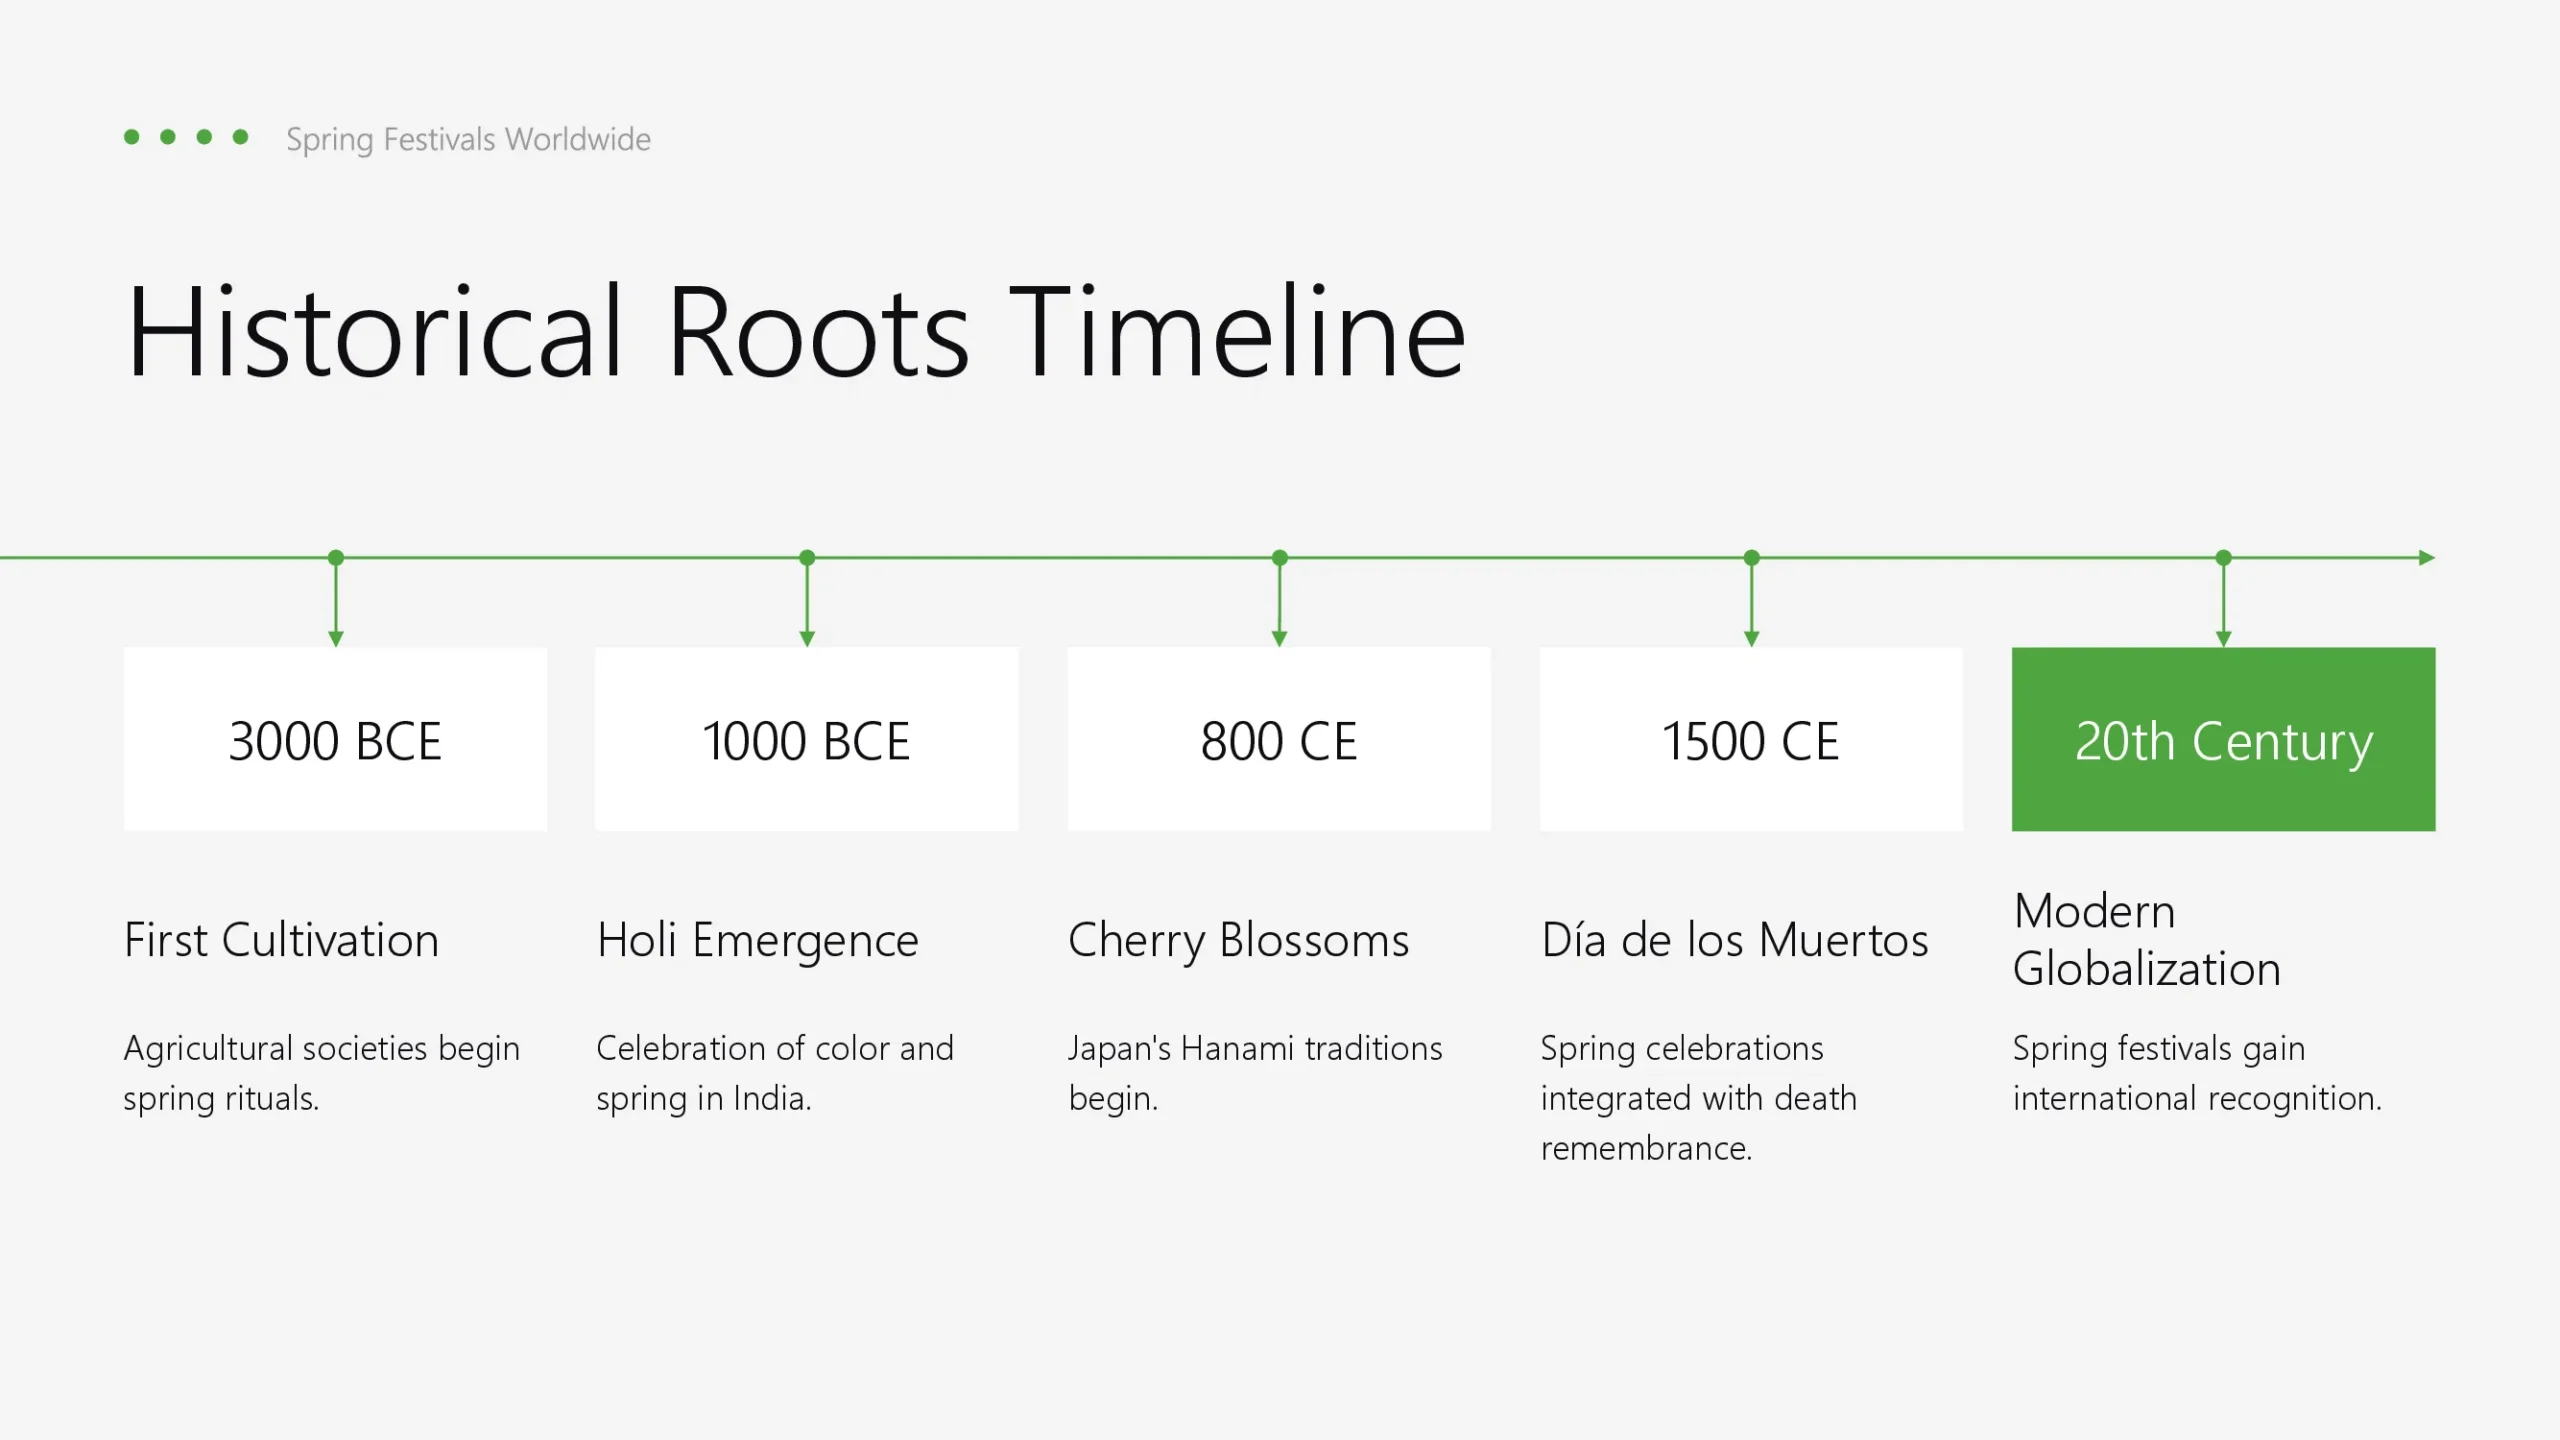Image resolution: width=2560 pixels, height=1440 pixels.
Task: Select the Historical Roots Timeline title
Action: tap(795, 332)
